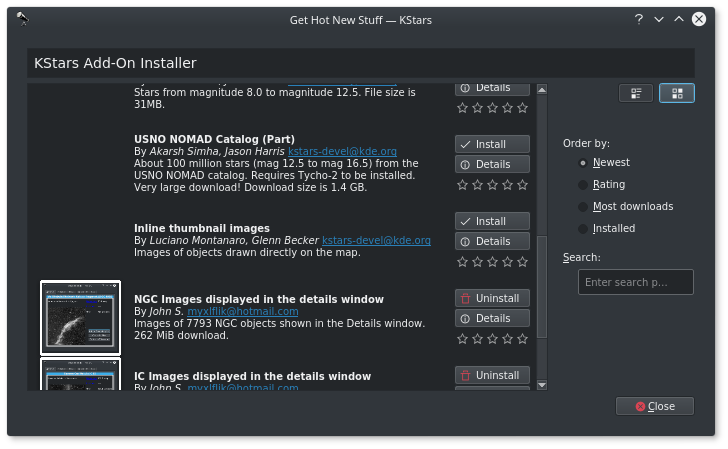Select the 'USNO NOMAD Catalog (Part)' title
Viewport: 728px width, 449px height.
pos(214,139)
